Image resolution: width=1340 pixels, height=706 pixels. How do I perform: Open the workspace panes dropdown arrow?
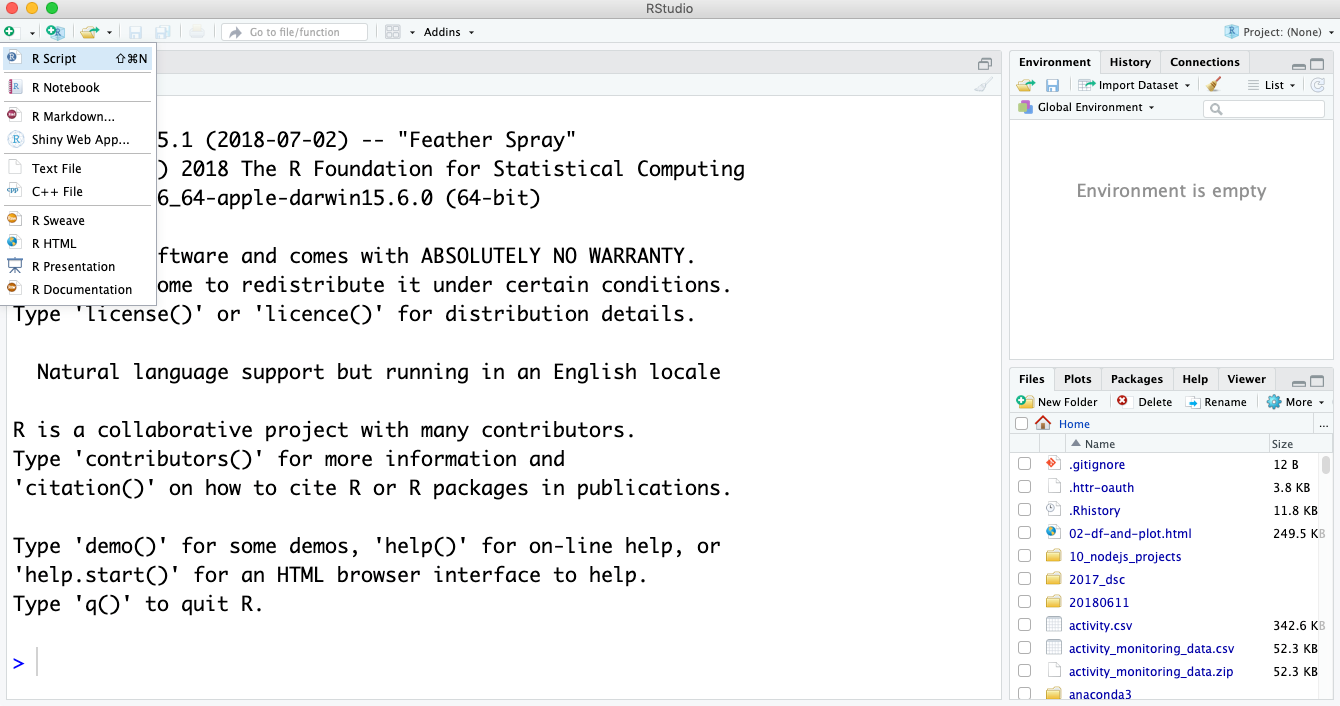411,33
